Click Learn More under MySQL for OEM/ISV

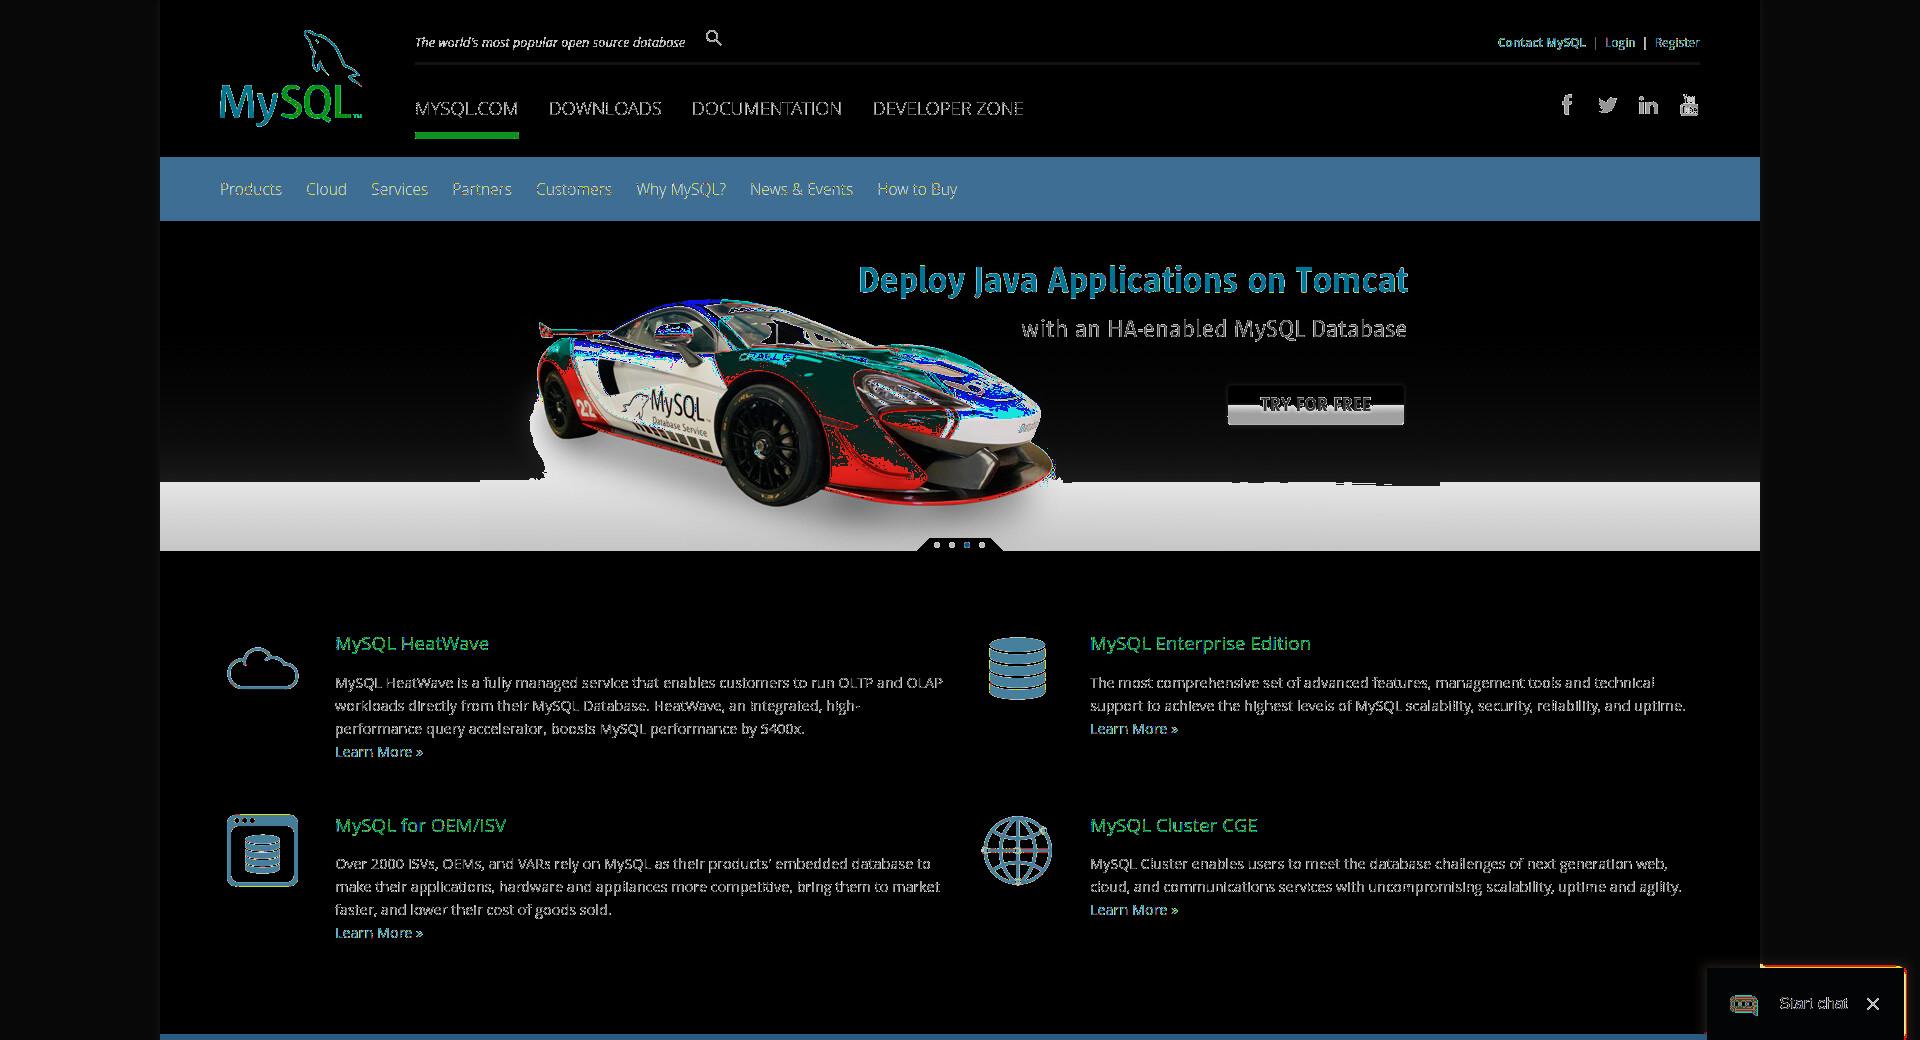coord(379,933)
